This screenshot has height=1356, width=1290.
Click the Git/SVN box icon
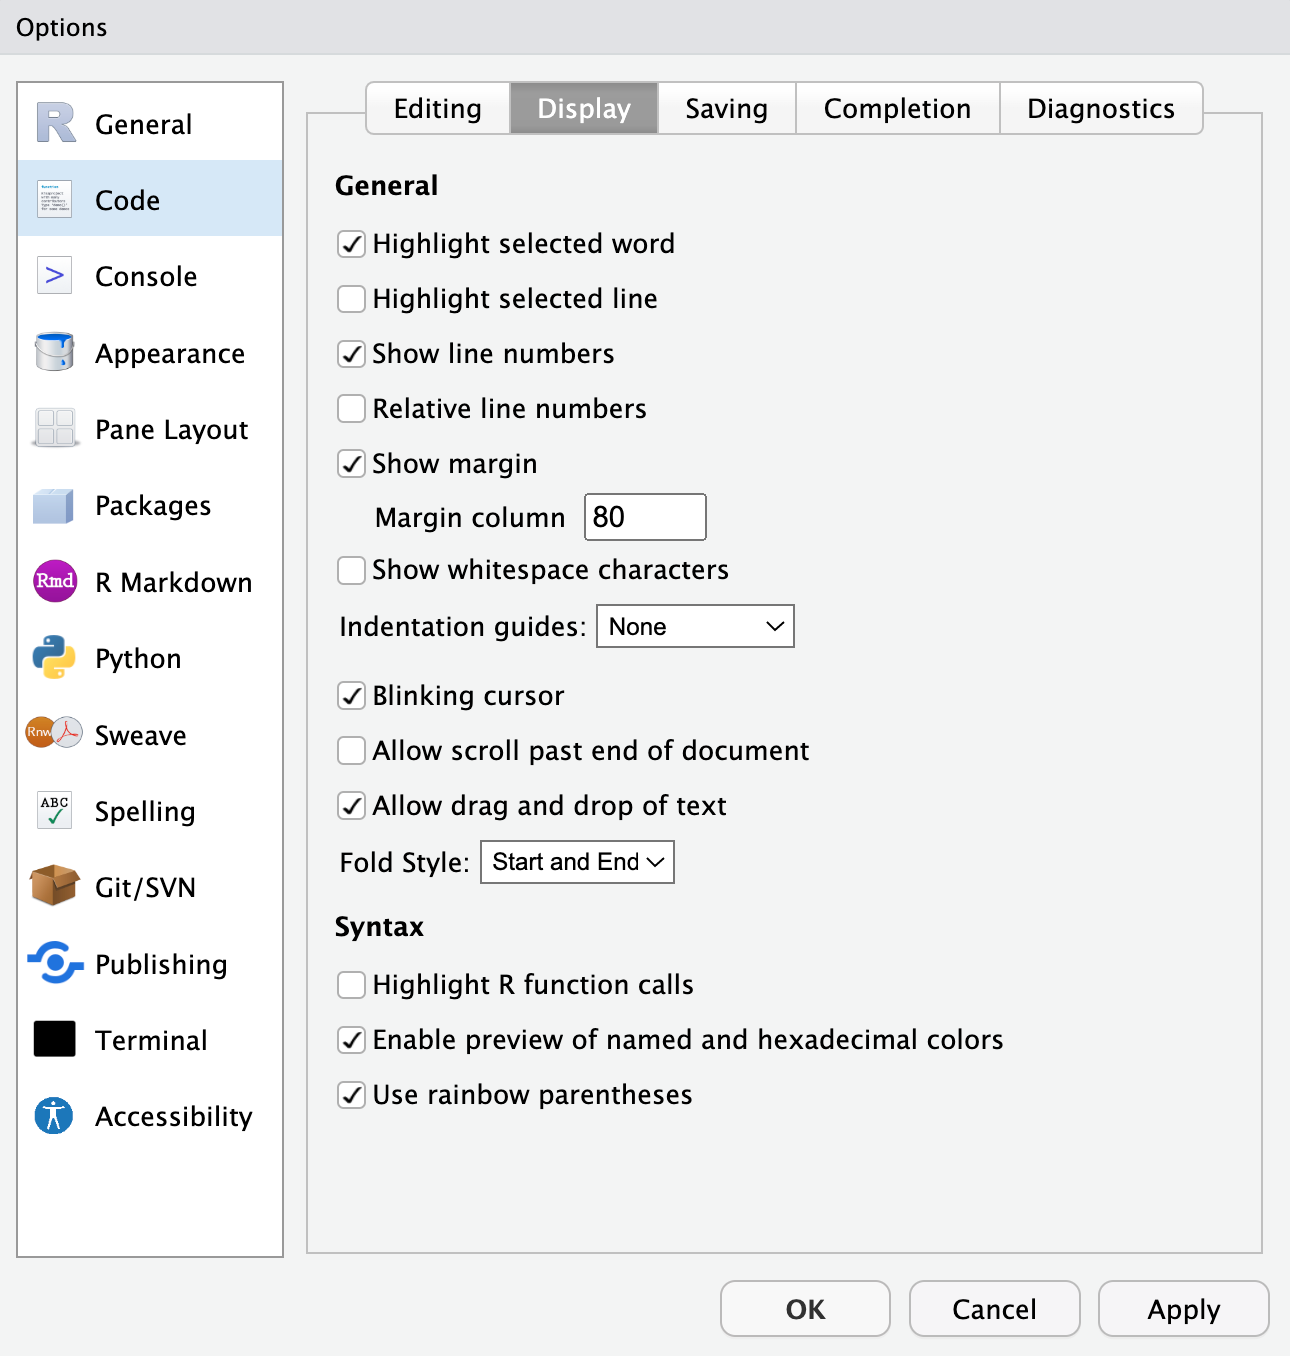pos(54,887)
